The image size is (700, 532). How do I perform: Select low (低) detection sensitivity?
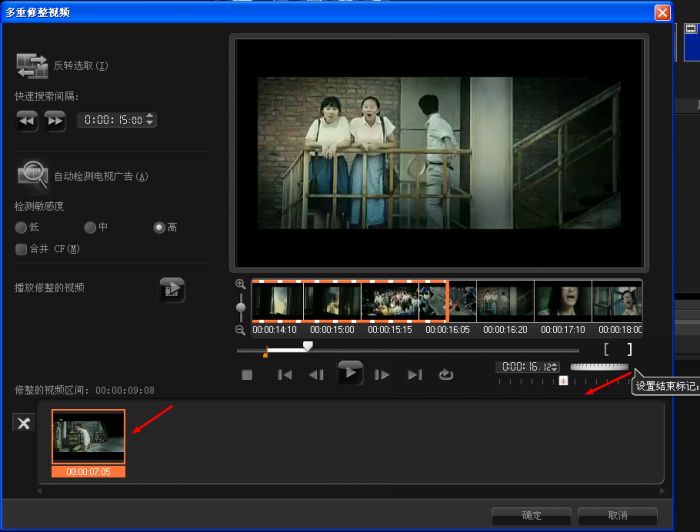[21, 227]
